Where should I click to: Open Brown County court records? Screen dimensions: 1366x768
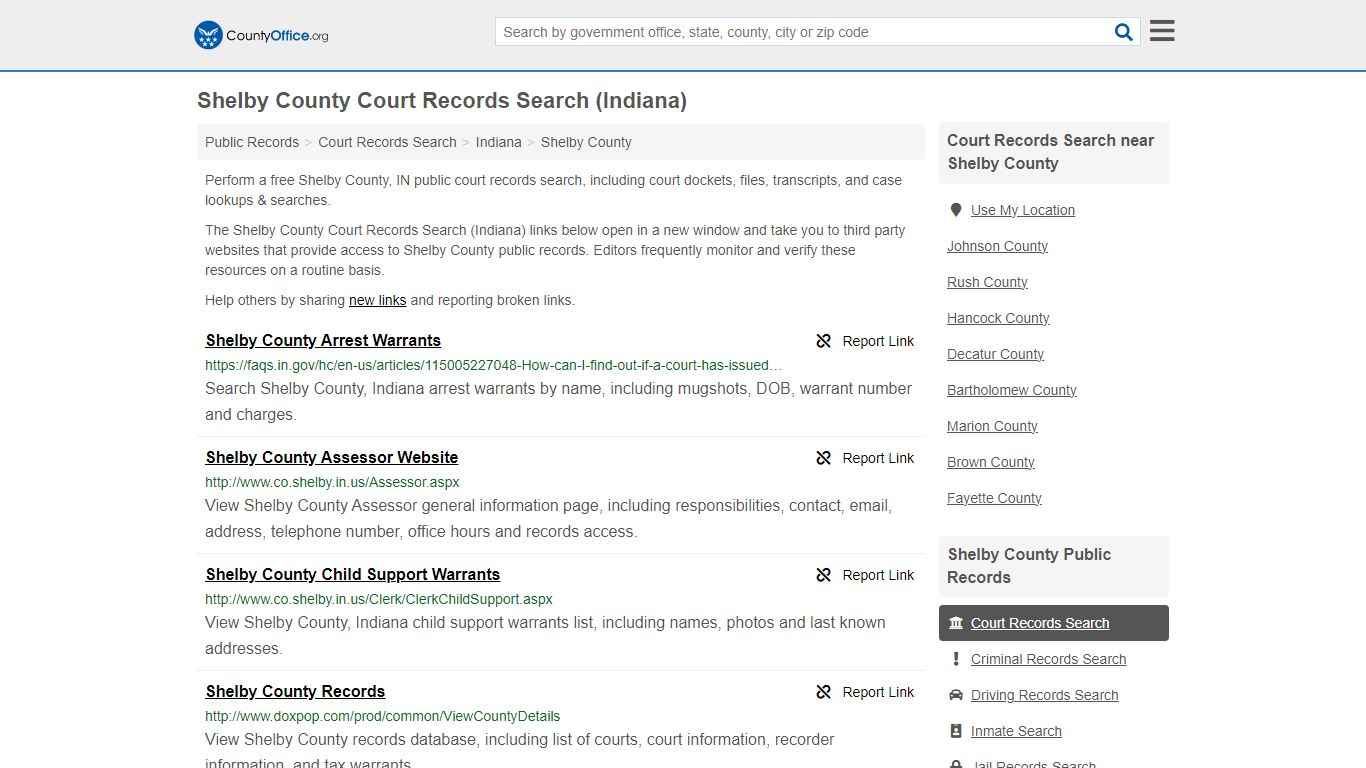tap(991, 462)
